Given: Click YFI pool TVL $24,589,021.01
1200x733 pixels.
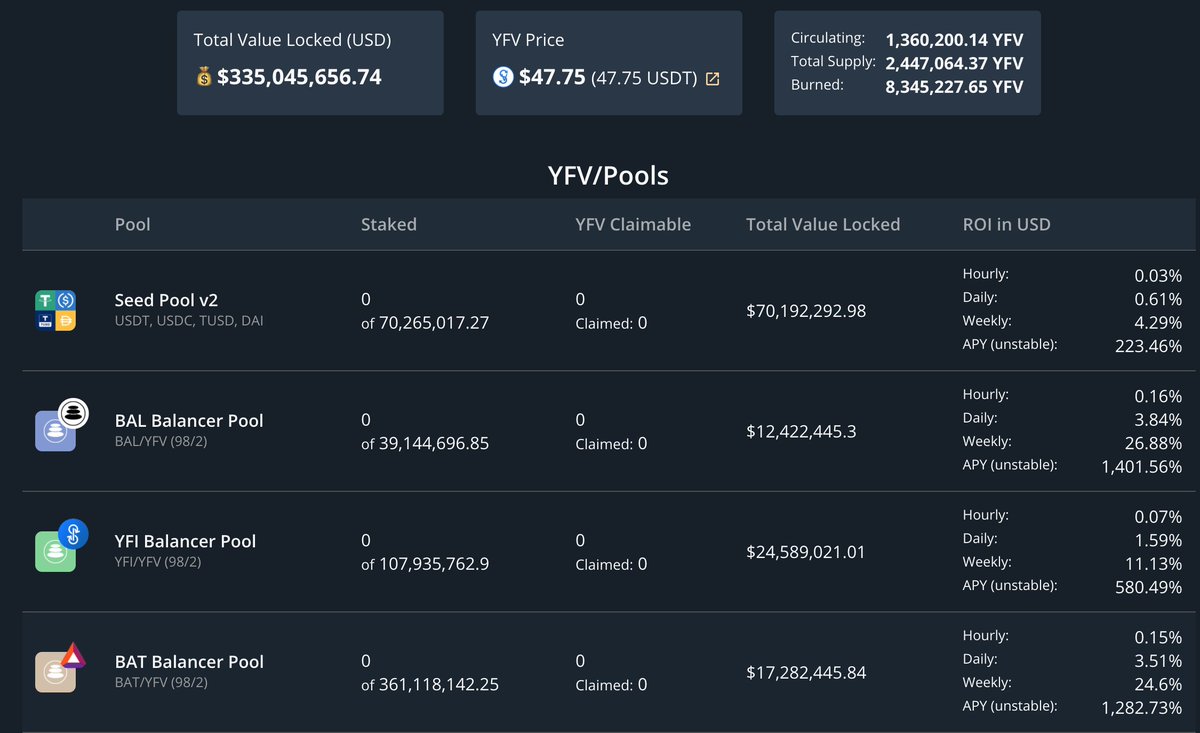Looking at the screenshot, I should pos(806,552).
